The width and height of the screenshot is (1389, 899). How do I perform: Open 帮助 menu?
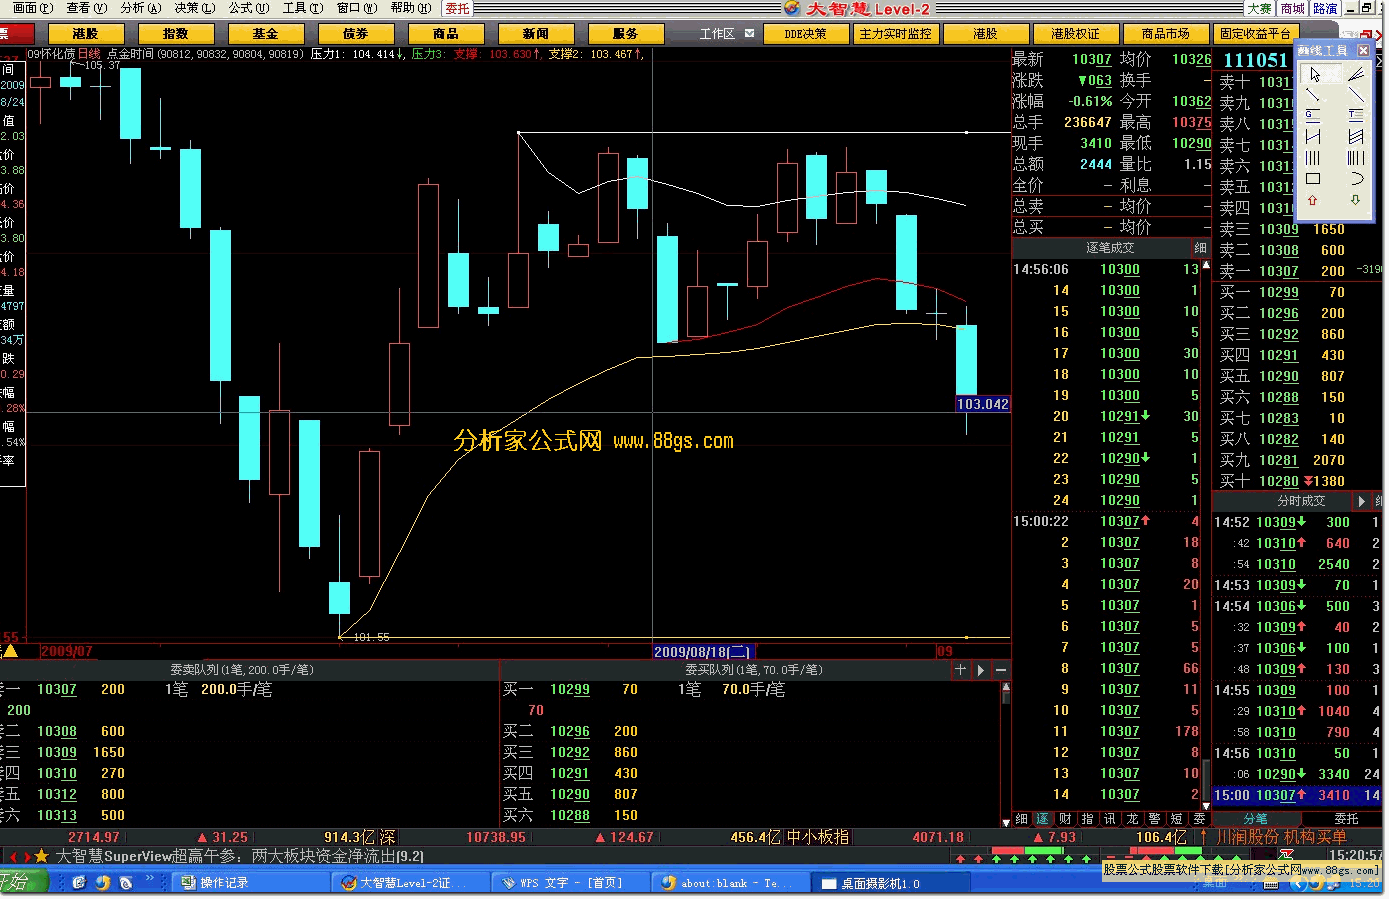pos(410,8)
